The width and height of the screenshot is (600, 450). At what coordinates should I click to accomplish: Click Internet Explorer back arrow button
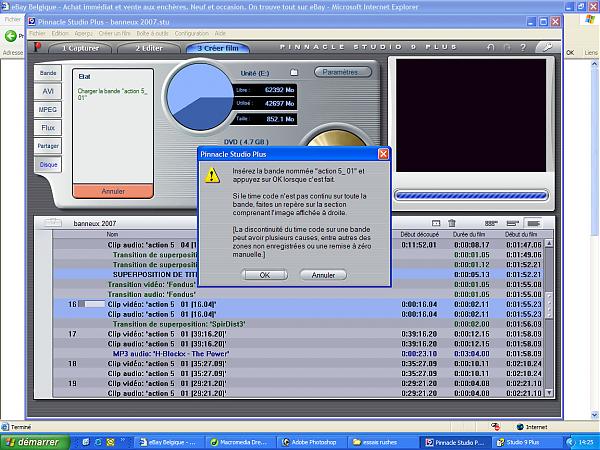[10, 36]
